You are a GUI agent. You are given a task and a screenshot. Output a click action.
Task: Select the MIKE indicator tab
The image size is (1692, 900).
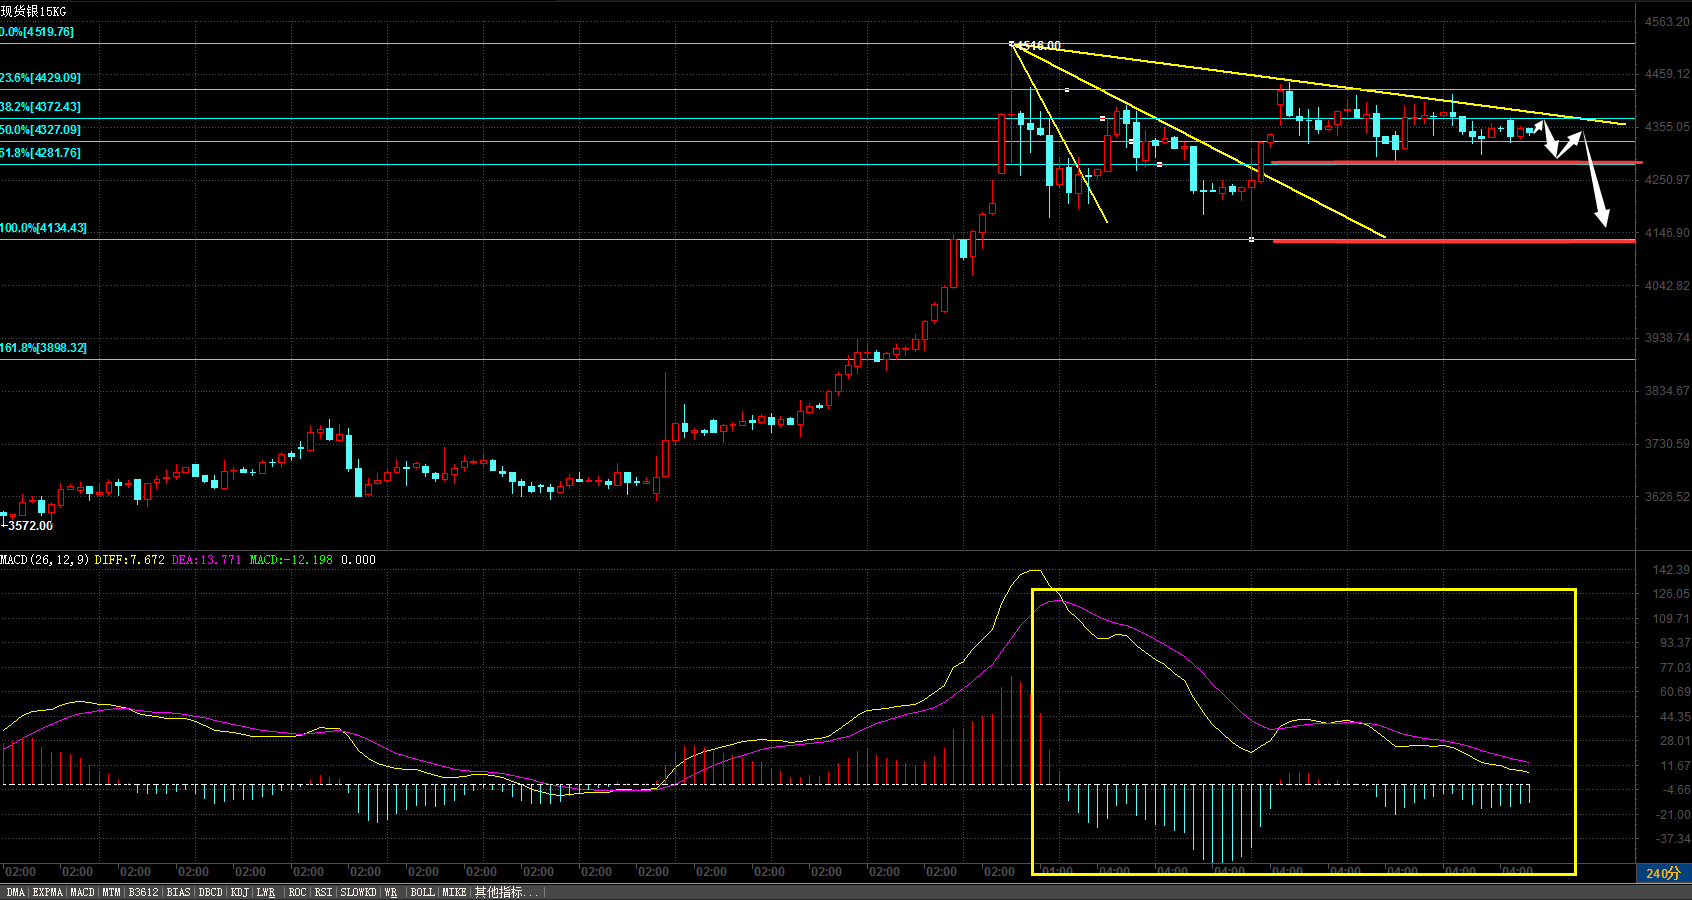click(454, 892)
